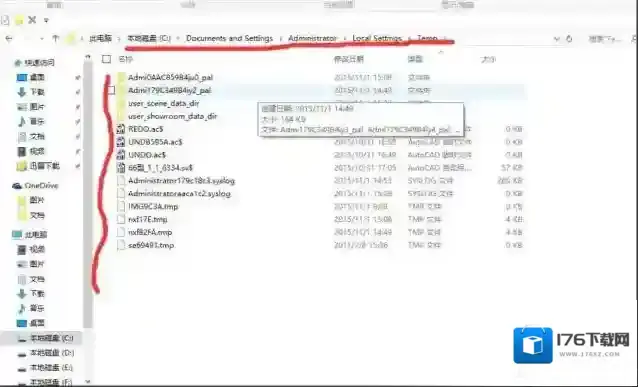This screenshot has height=387, width=638.
Task: Refresh the Temp folder view
Action: coord(569,39)
